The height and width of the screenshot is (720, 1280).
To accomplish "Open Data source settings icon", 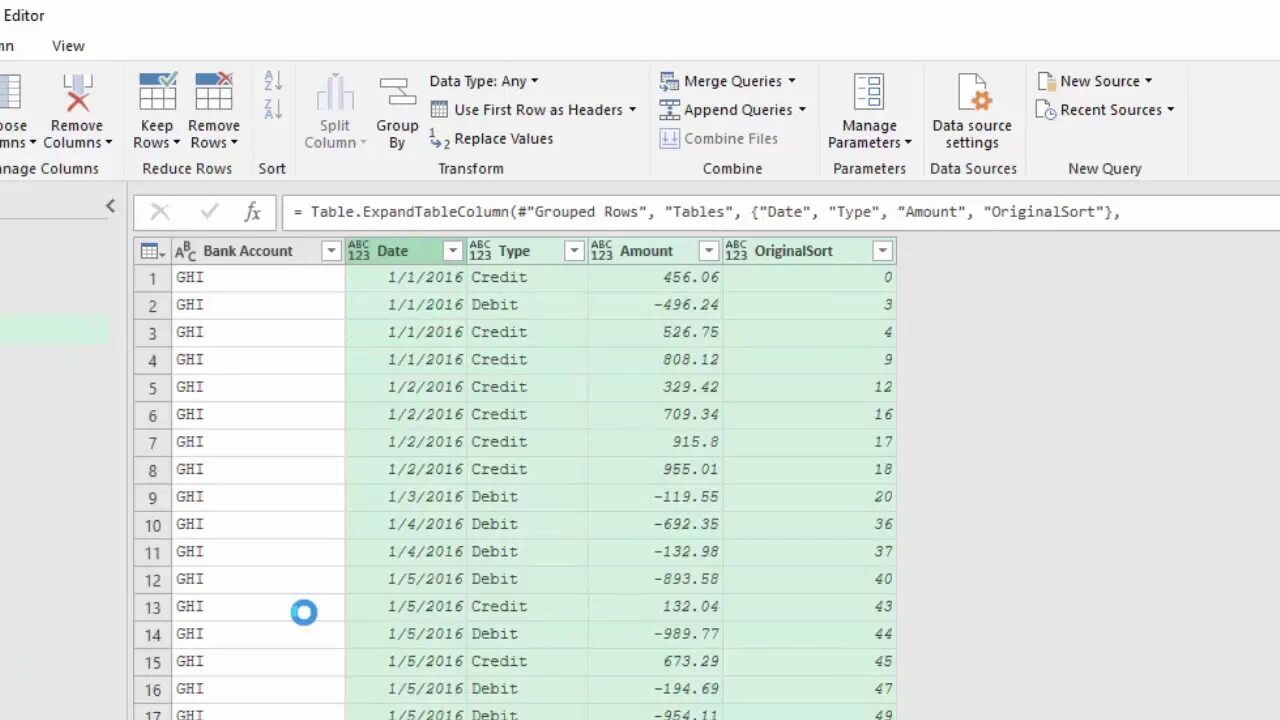I will pos(973,92).
